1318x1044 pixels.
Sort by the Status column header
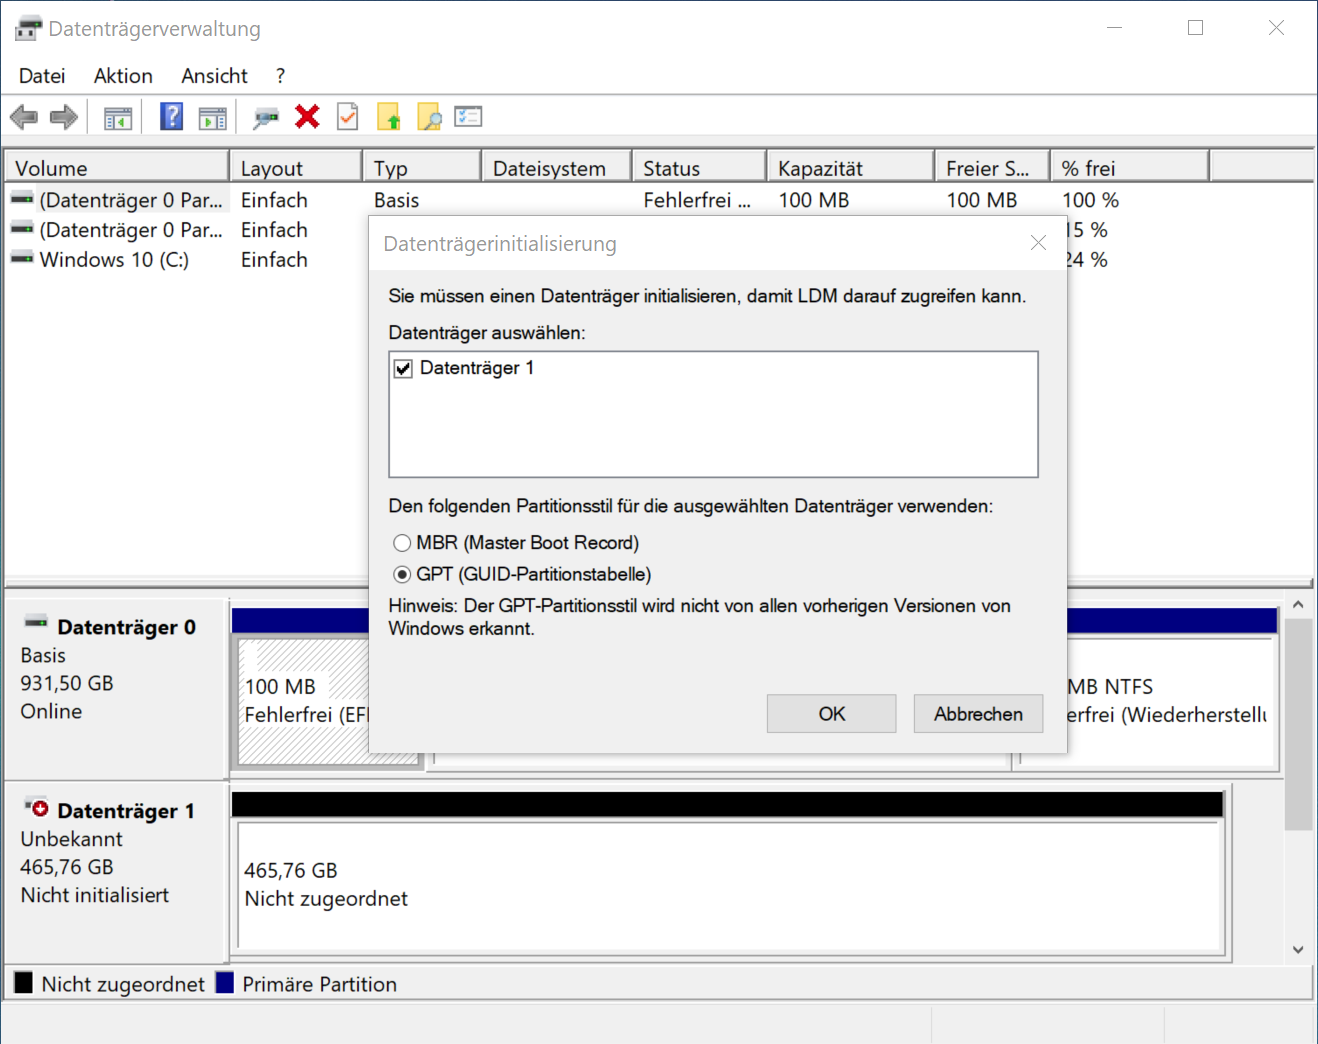pyautogui.click(x=700, y=168)
